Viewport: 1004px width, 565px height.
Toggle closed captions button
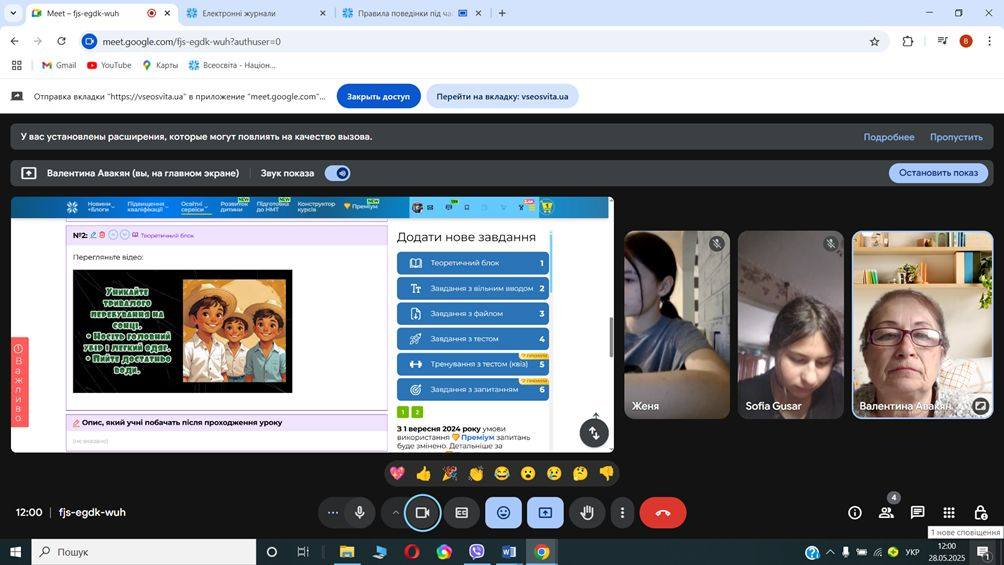(462, 512)
